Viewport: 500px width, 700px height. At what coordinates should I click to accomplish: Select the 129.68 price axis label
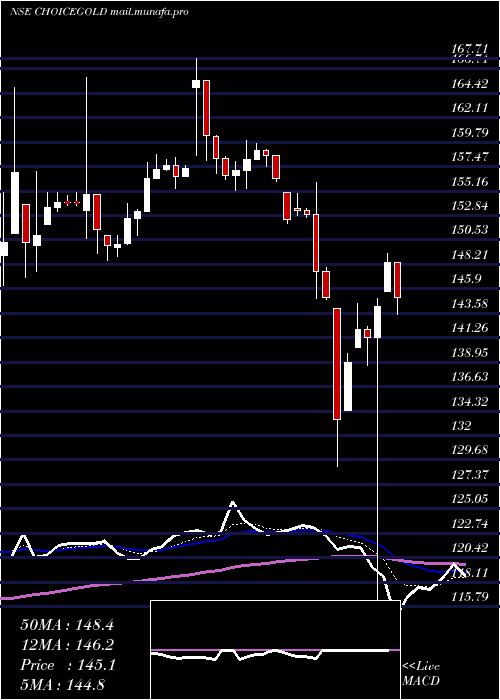pos(471,450)
